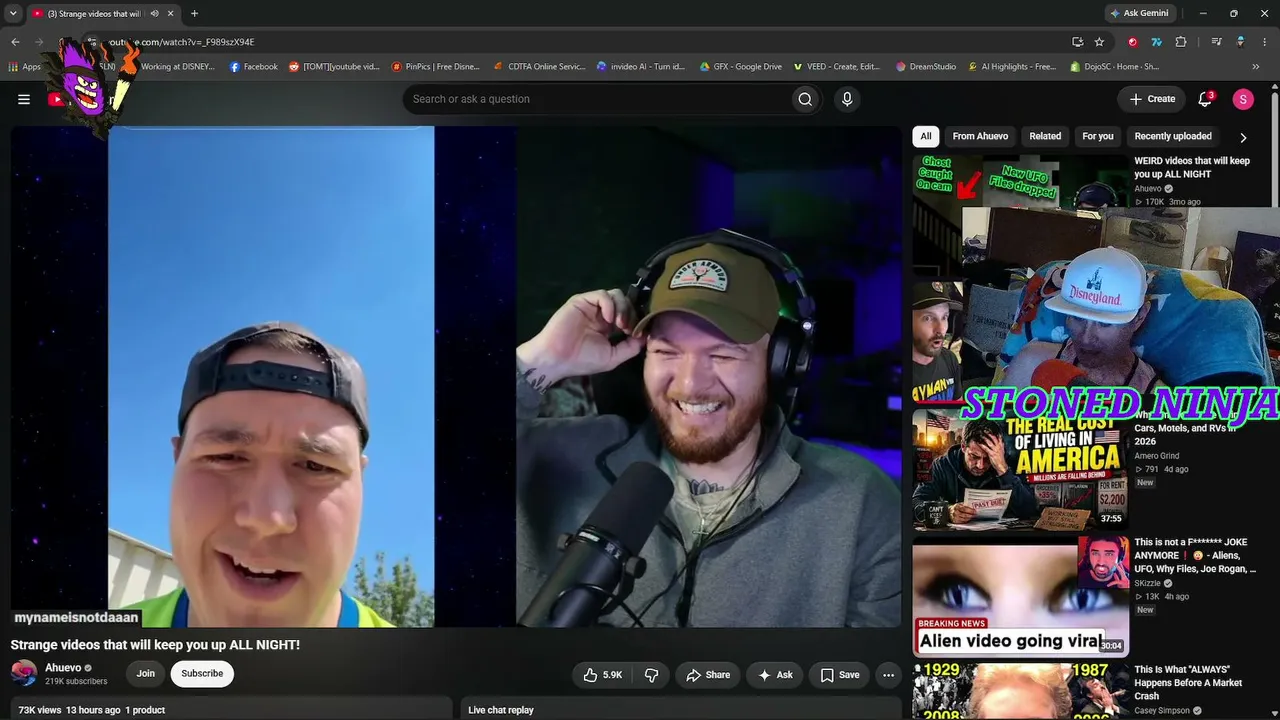Open the DojoSC Home bookmark
Screen dimensions: 1280x720
click(1114, 67)
